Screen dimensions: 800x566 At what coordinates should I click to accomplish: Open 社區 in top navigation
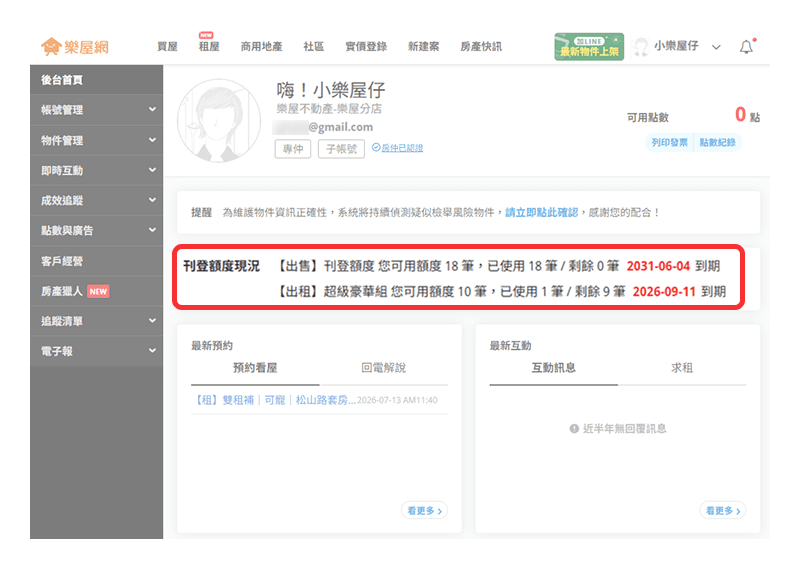(313, 46)
